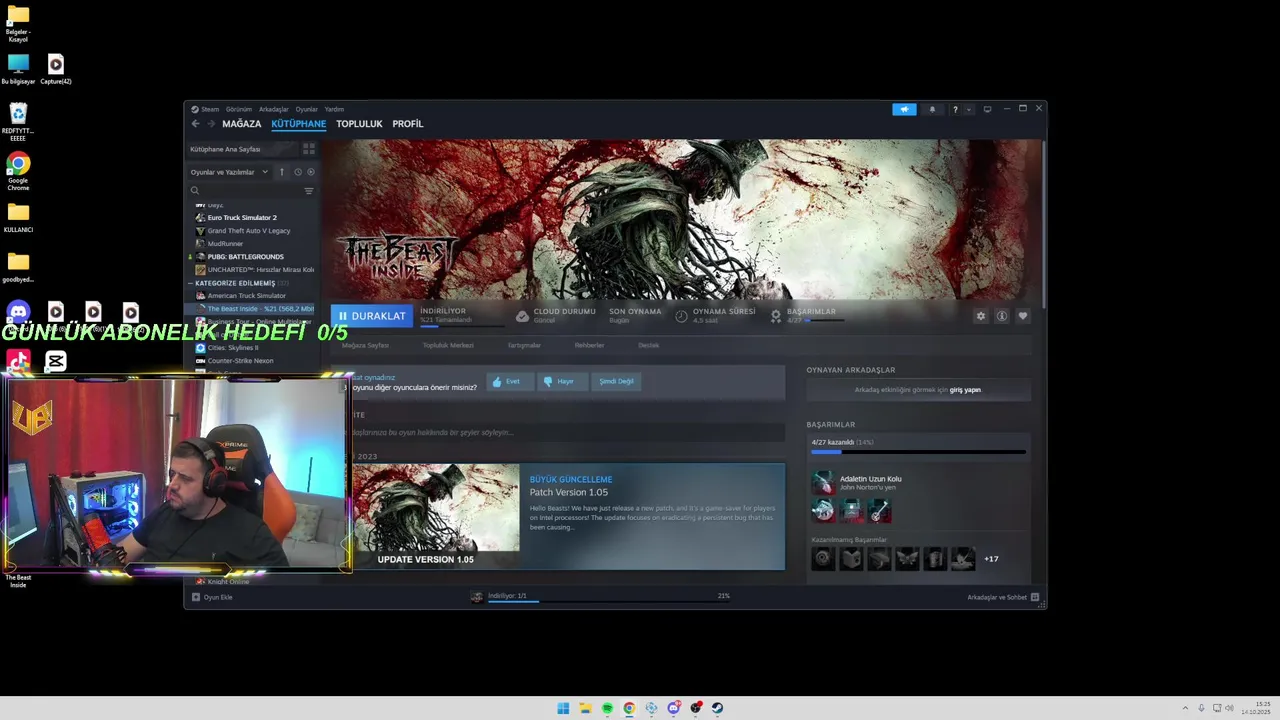The image size is (1280, 720).
Task: Click the Hayır thumbs-down button
Action: point(561,381)
